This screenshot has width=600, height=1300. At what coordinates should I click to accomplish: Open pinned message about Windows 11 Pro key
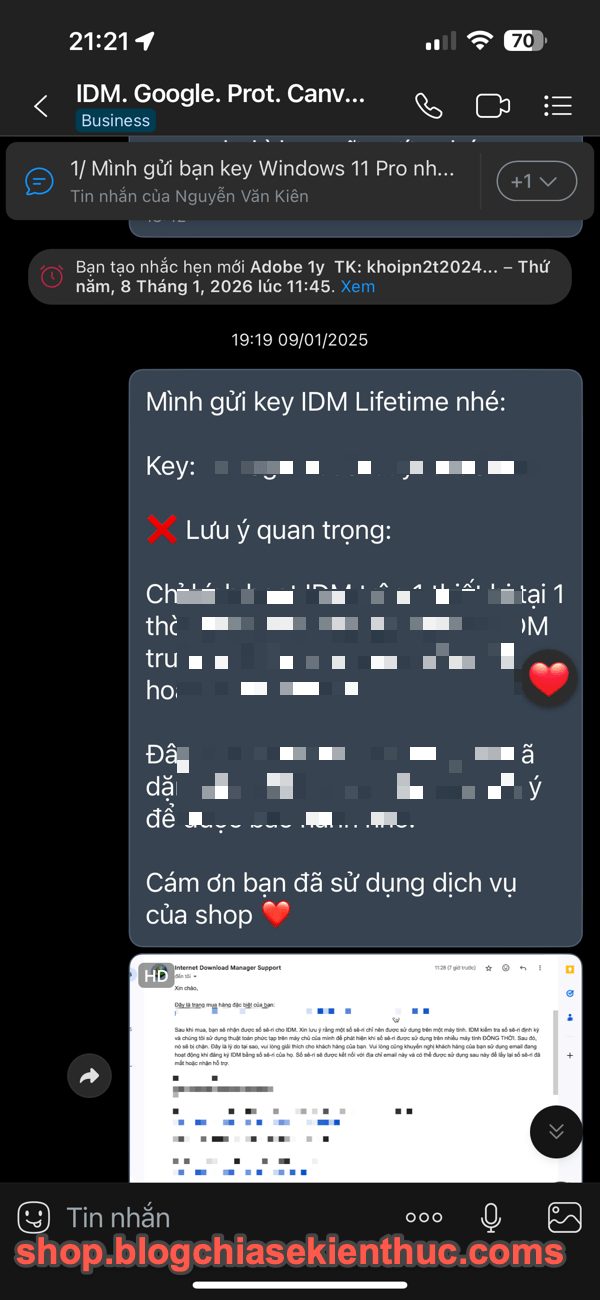tap(262, 181)
